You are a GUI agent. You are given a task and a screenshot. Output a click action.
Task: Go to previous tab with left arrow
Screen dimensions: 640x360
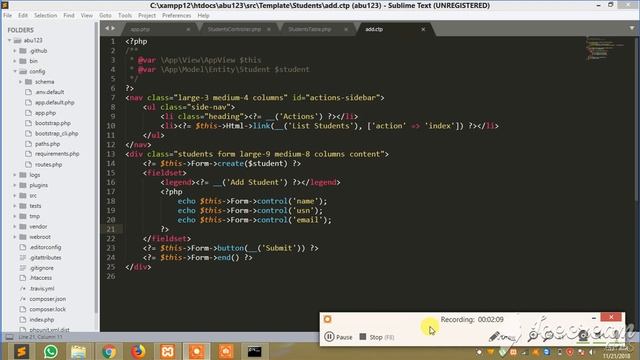coord(107,29)
